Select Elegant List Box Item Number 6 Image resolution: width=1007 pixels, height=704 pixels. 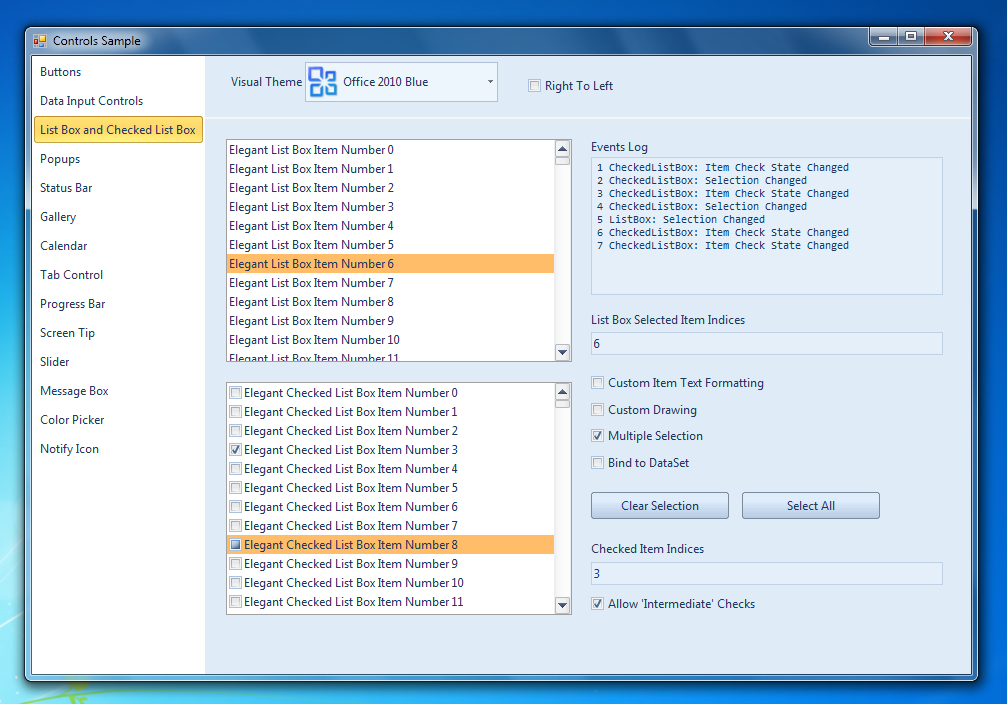pos(390,263)
